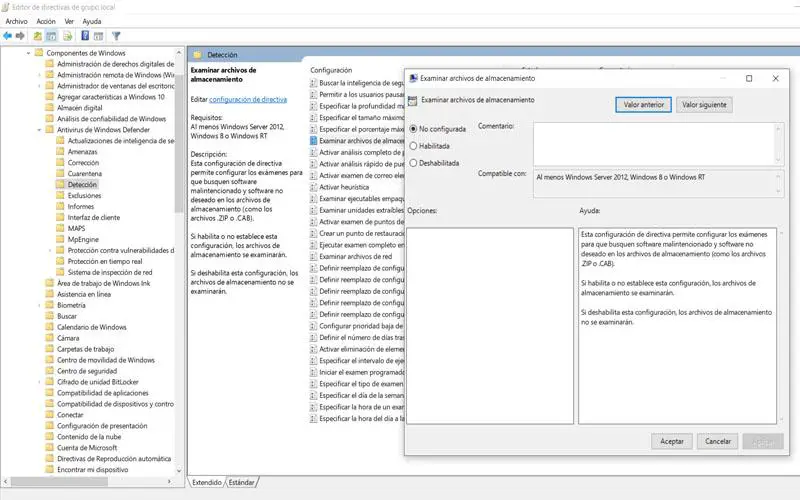Select the Ejecutar examen completo setting row
The width and height of the screenshot is (800, 500).
pos(357,245)
